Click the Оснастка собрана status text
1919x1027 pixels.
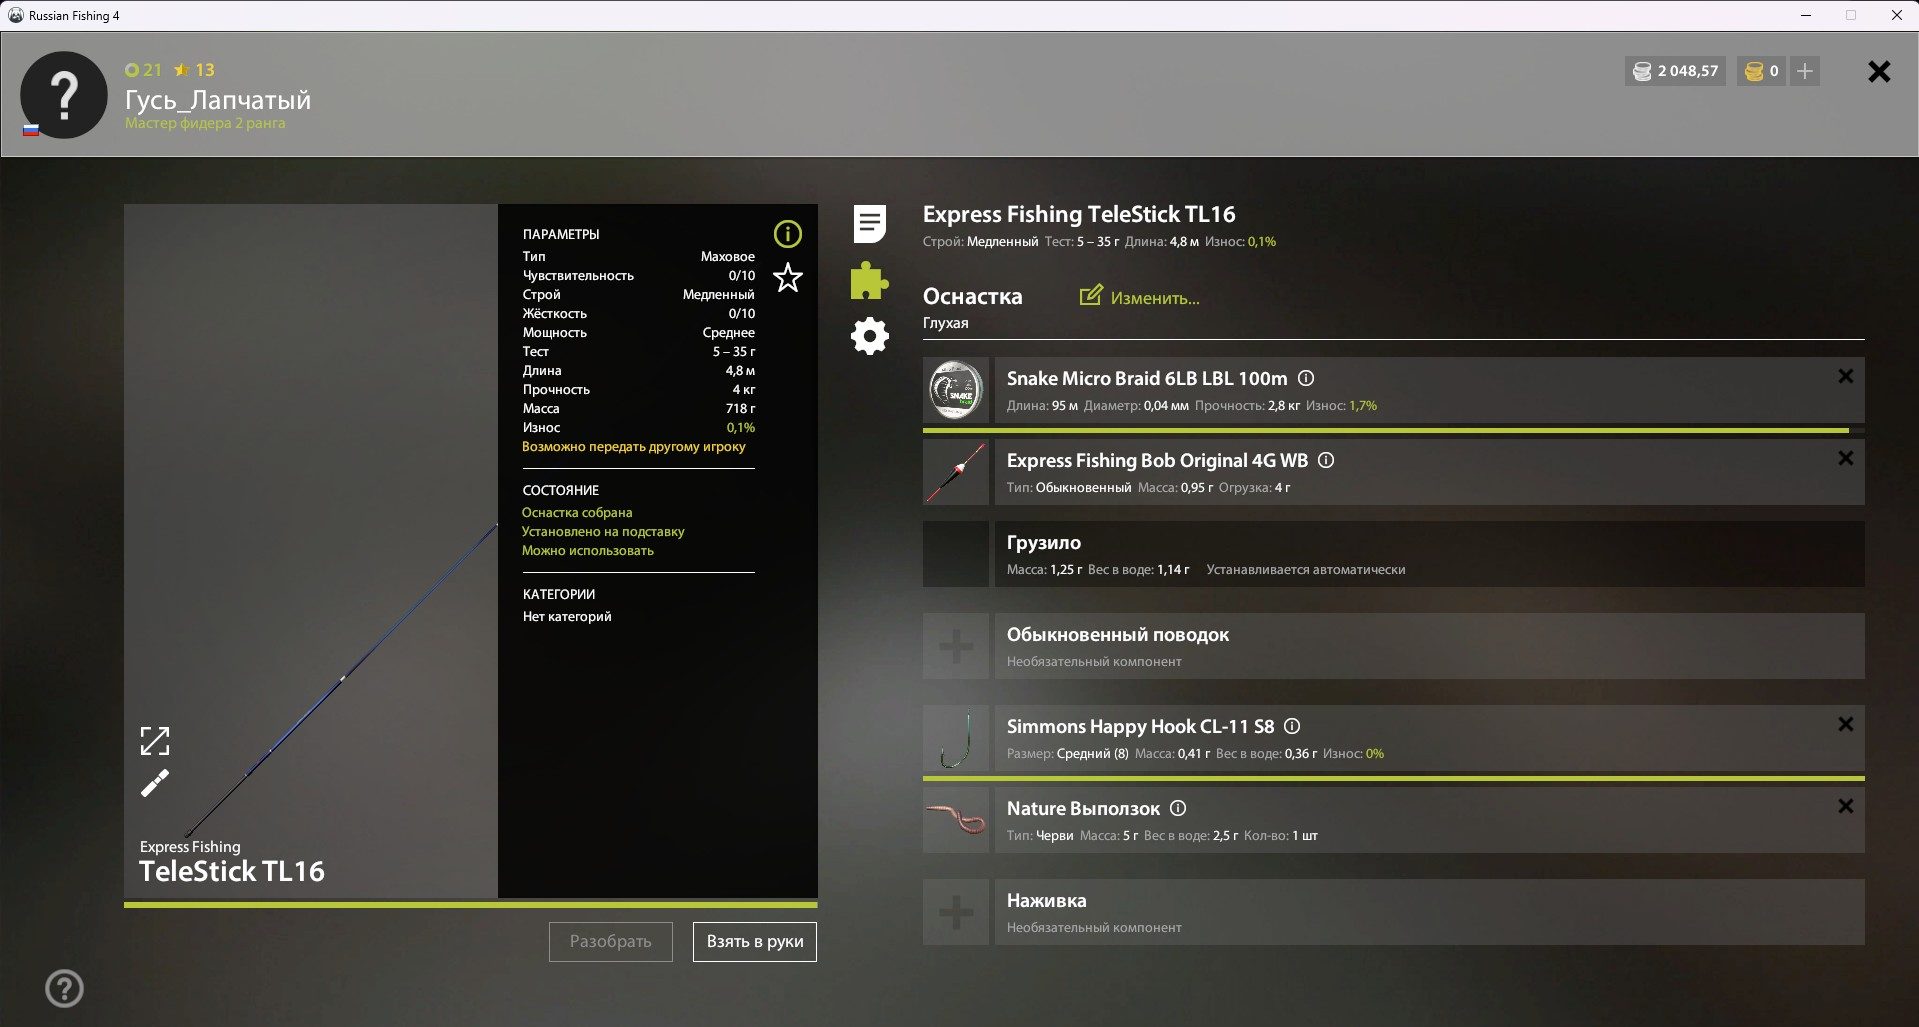(x=577, y=512)
